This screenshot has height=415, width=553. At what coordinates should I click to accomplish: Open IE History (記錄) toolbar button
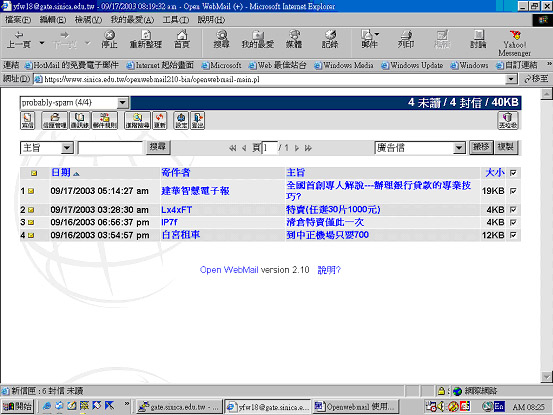[330, 40]
